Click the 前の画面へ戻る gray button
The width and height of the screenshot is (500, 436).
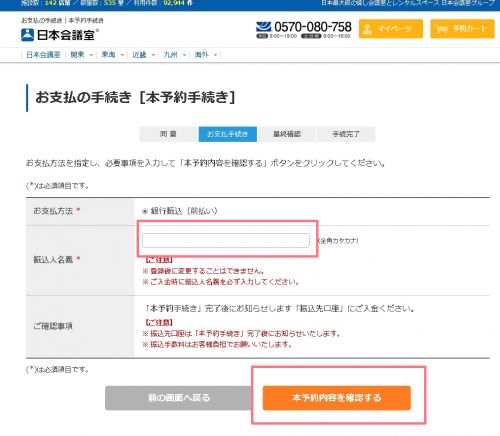pyautogui.click(x=179, y=398)
